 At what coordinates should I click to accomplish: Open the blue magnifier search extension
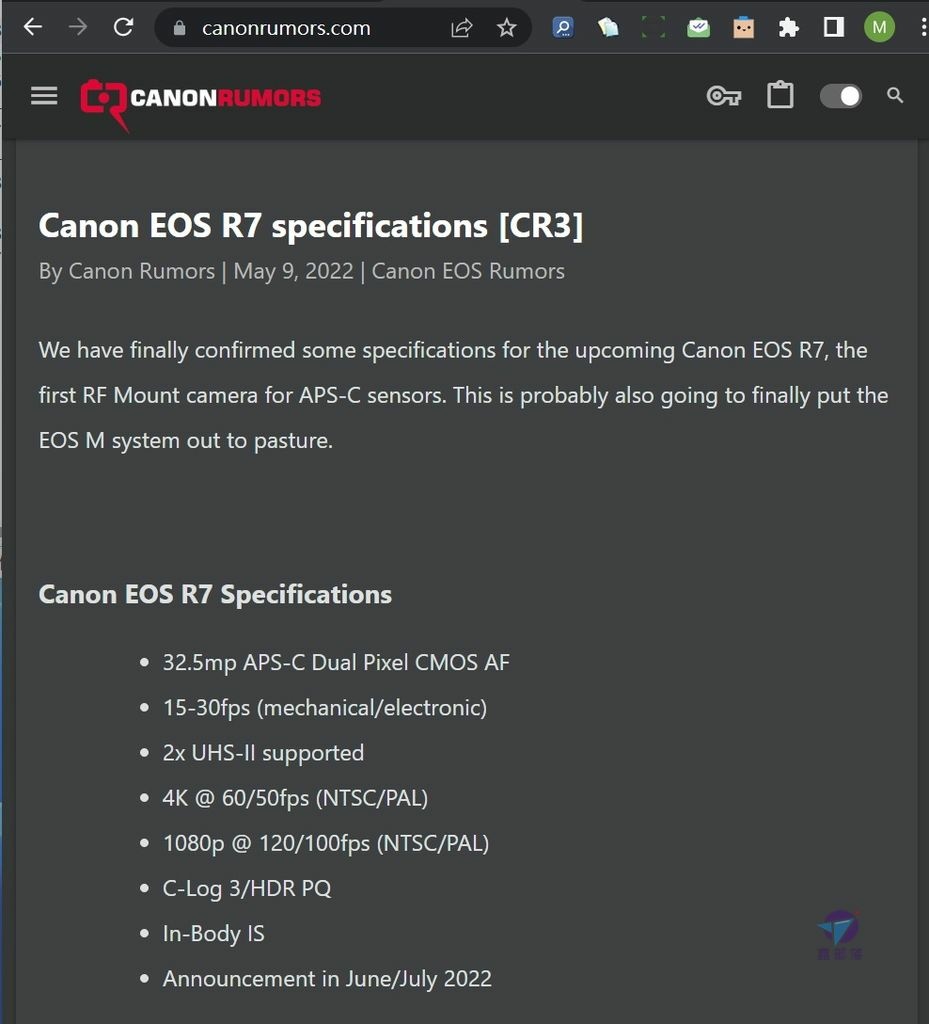tap(563, 27)
